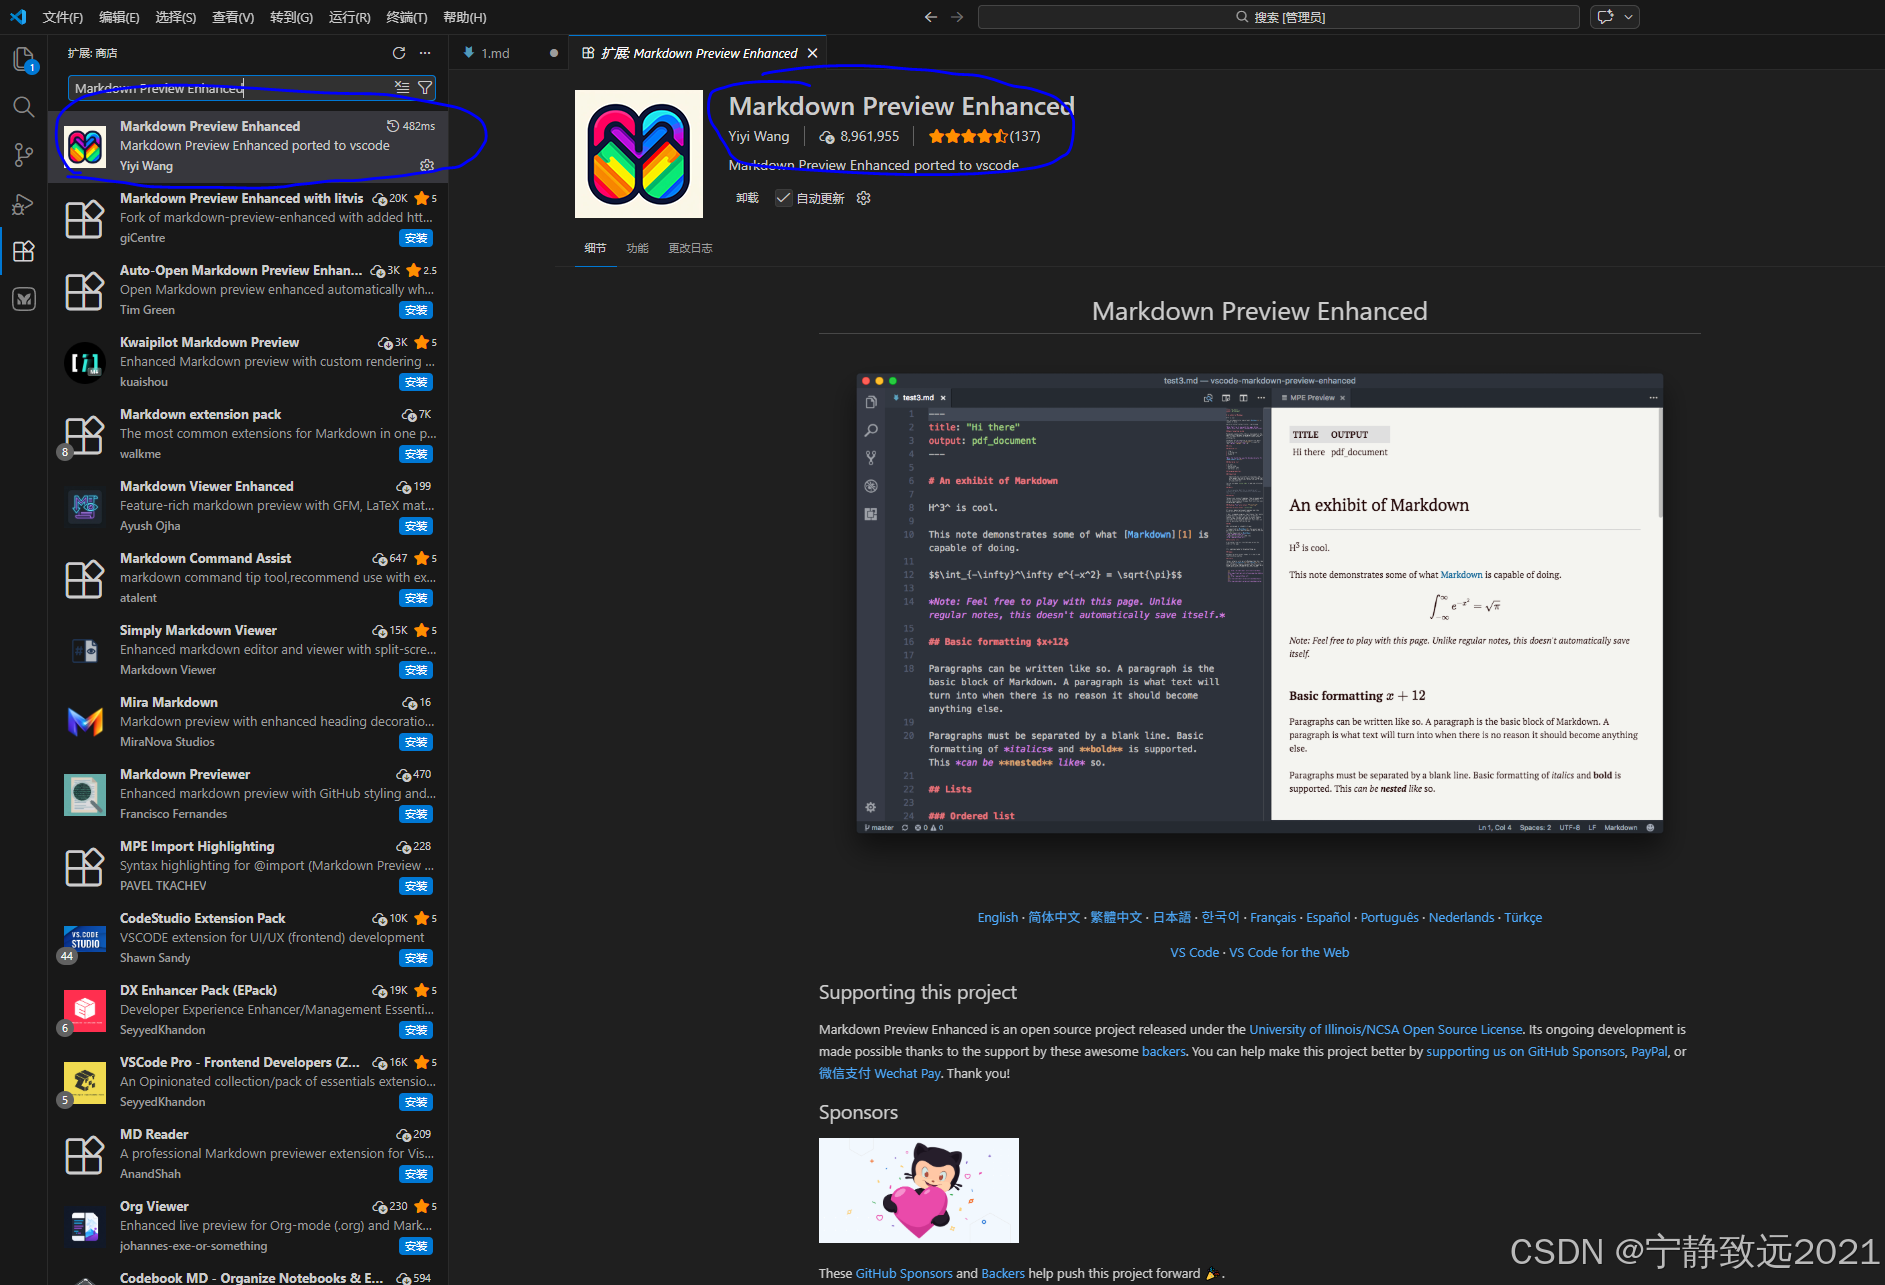Open the 帮助(H) menu
The image size is (1885, 1285).
465,17
